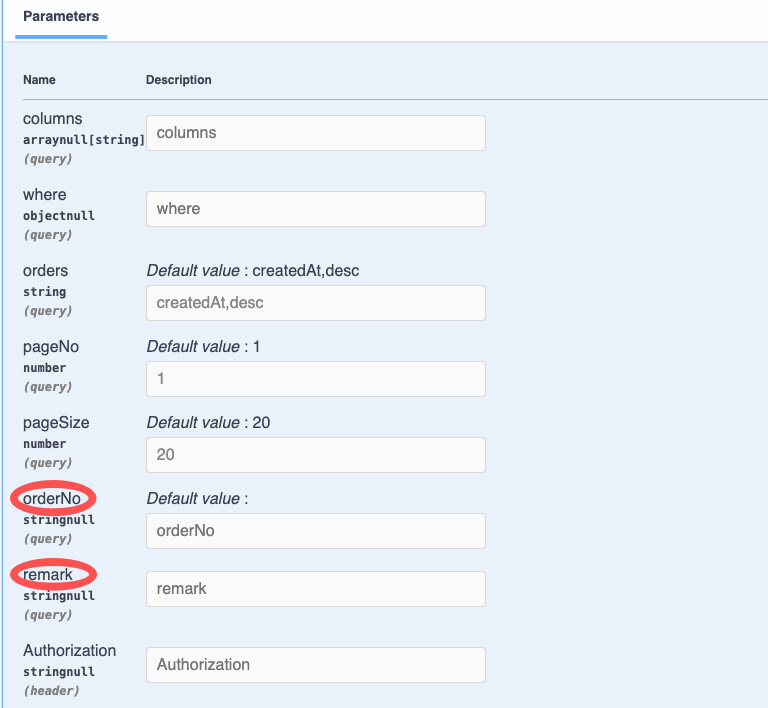Viewport: 768px width, 708px height.
Task: Click the pageNo number input
Action: point(315,379)
